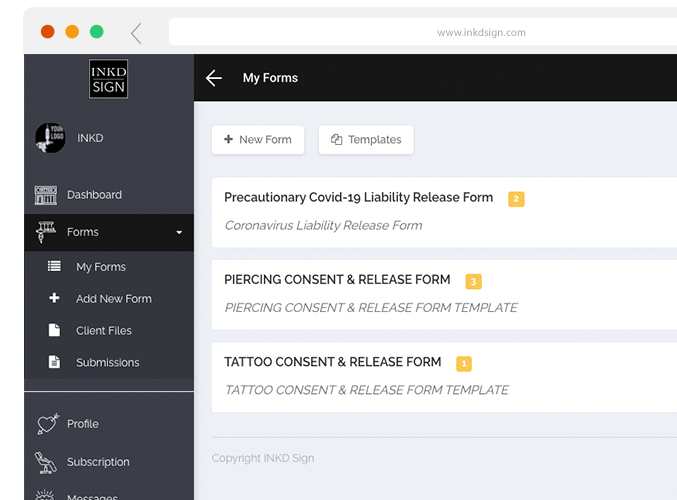Open PIERCING CONSENT & RELEASE FORM
The height and width of the screenshot is (500, 677).
[x=337, y=280]
